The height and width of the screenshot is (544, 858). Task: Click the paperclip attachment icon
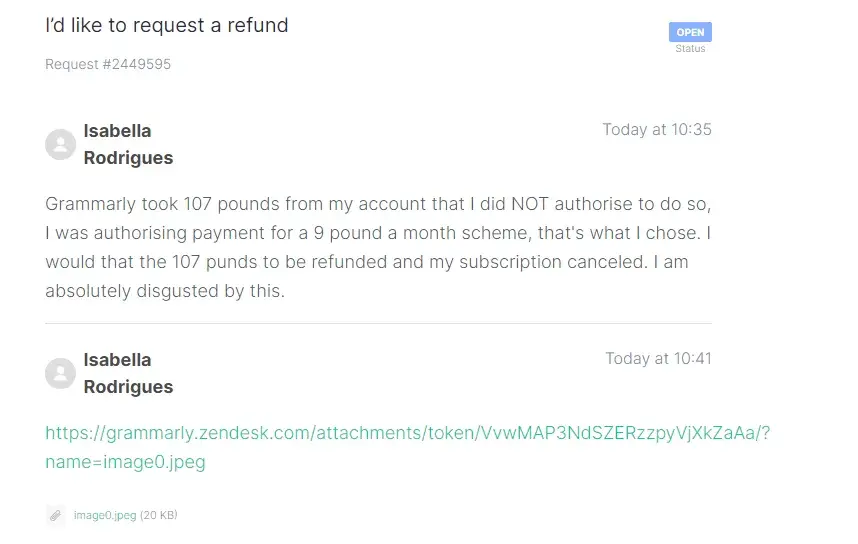(56, 516)
